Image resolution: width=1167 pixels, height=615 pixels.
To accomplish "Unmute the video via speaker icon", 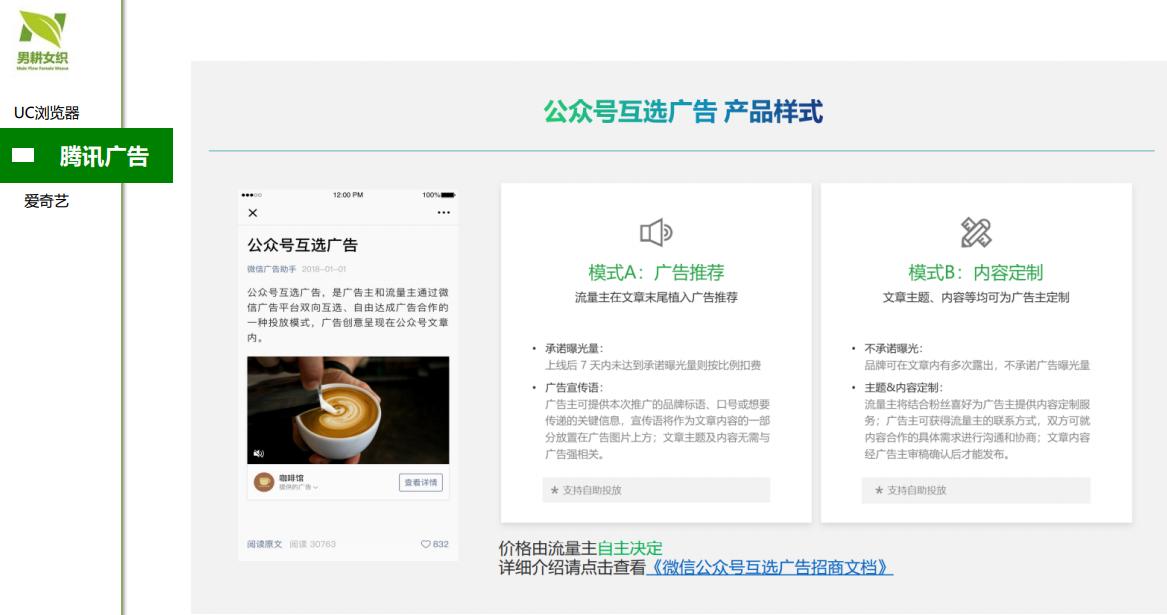I will [258, 453].
